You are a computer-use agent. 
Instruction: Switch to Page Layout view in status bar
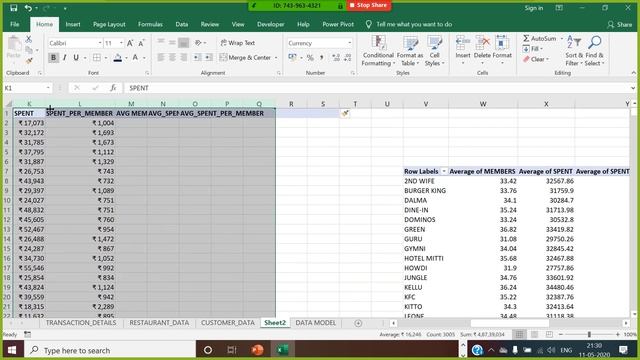click(x=534, y=334)
